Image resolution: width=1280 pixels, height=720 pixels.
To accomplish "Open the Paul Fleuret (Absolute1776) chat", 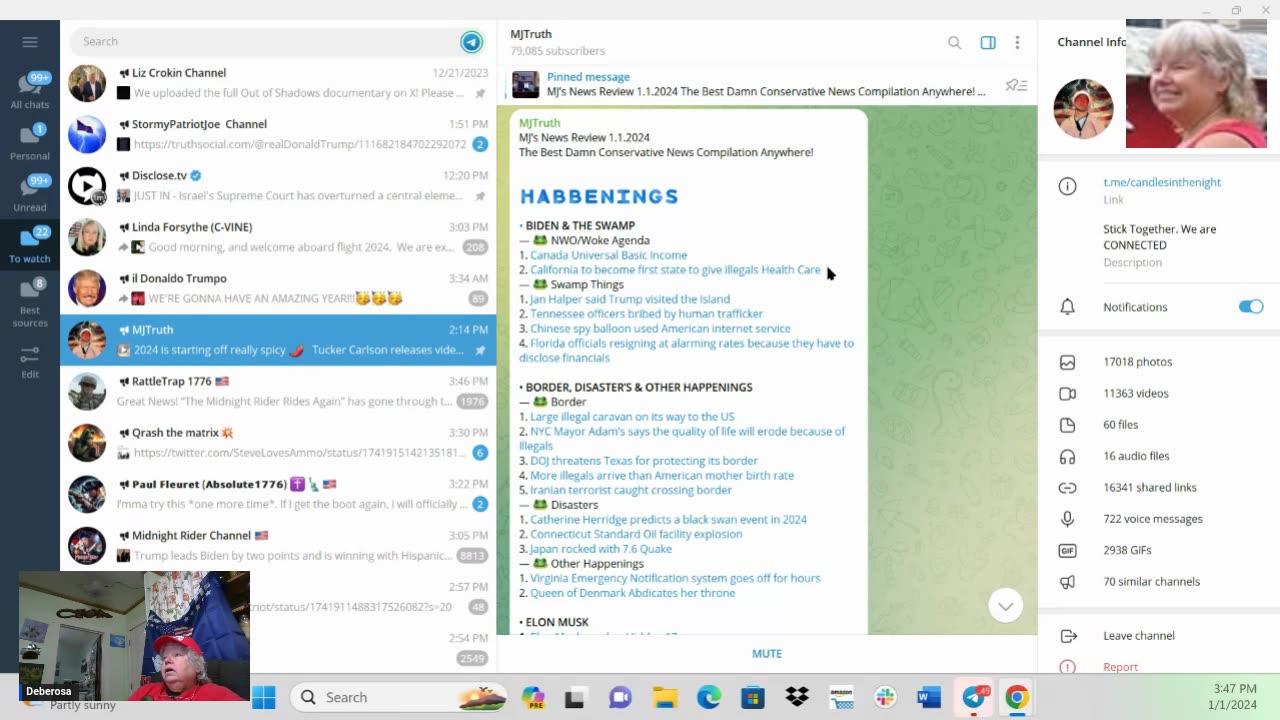I will click(x=278, y=494).
